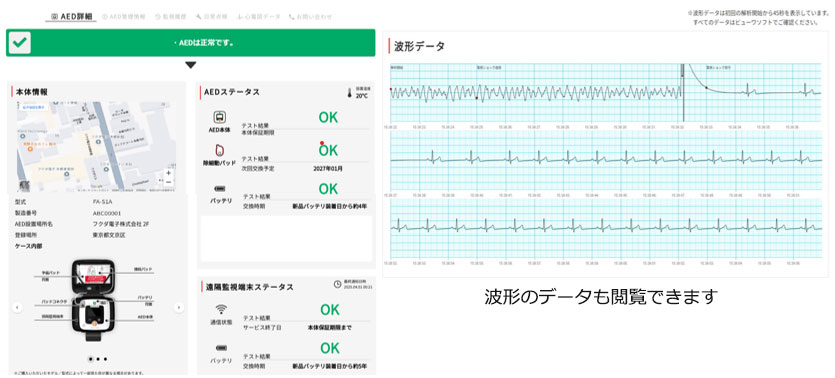Collapse the status banner with the black triangle
835x378 pixels.
[191, 65]
